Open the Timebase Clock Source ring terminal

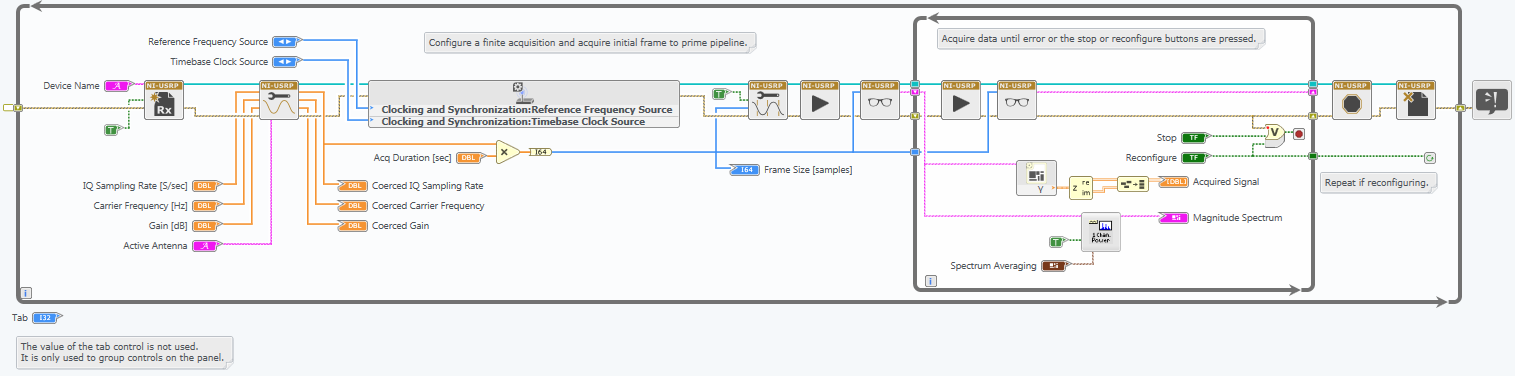(285, 62)
